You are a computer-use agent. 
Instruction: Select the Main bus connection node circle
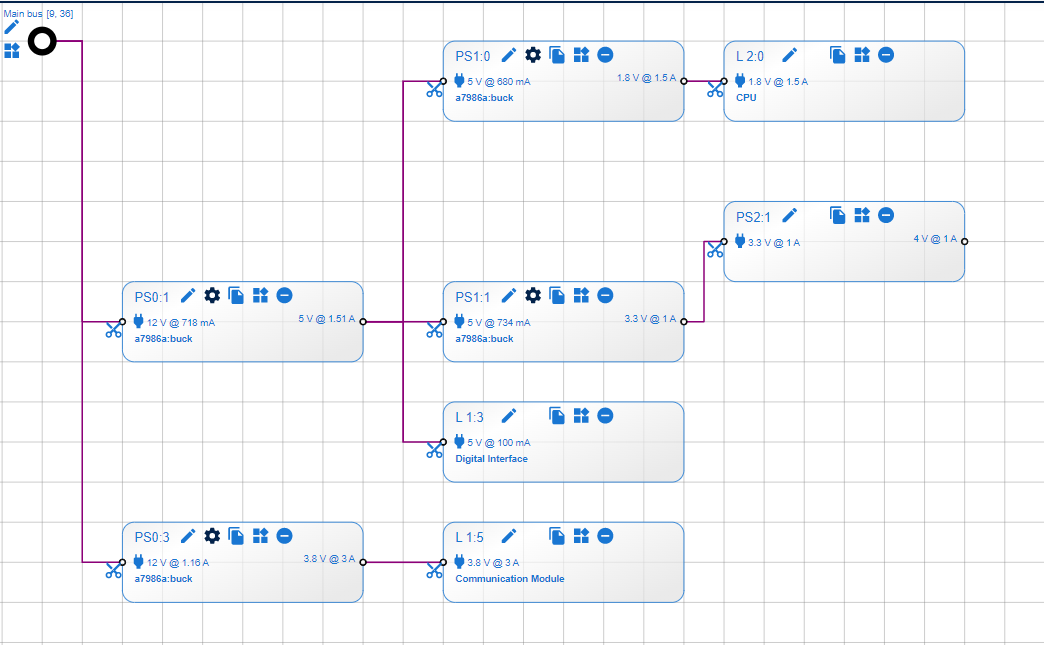(x=41, y=41)
